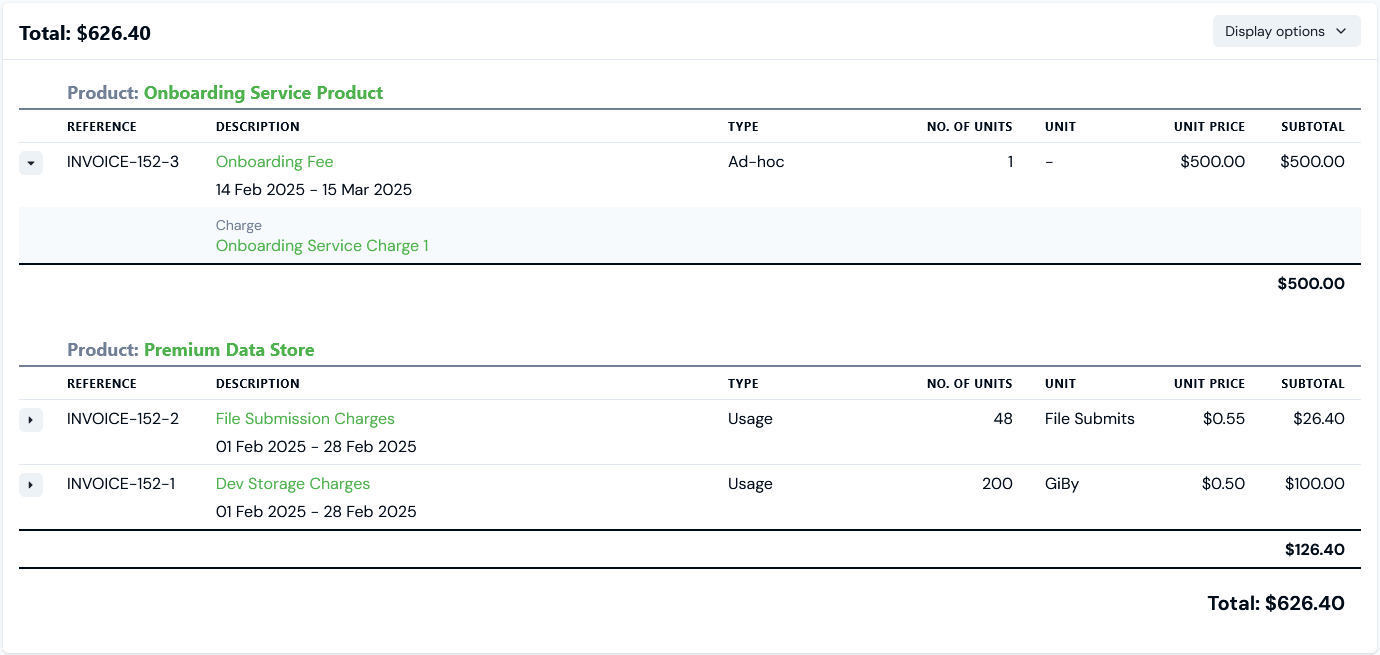Select the INVOICE-152-2 reference text
This screenshot has height=655, width=1380.
(123, 419)
